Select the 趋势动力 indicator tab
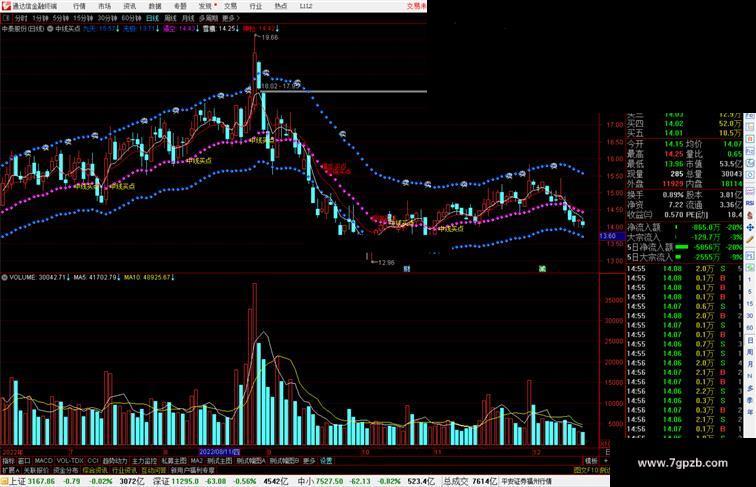The image size is (756, 487). pyautogui.click(x=115, y=461)
